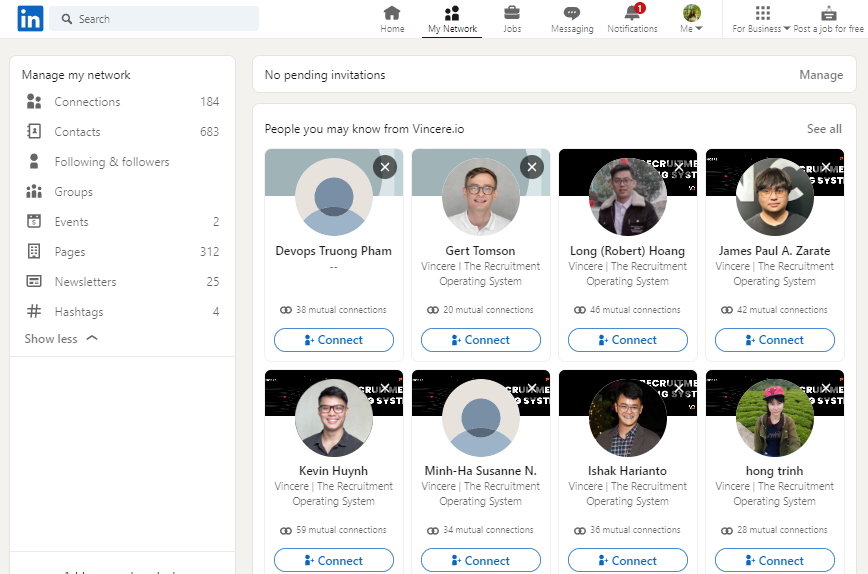Click Manage for pending invitations
868x574 pixels.
pos(821,75)
